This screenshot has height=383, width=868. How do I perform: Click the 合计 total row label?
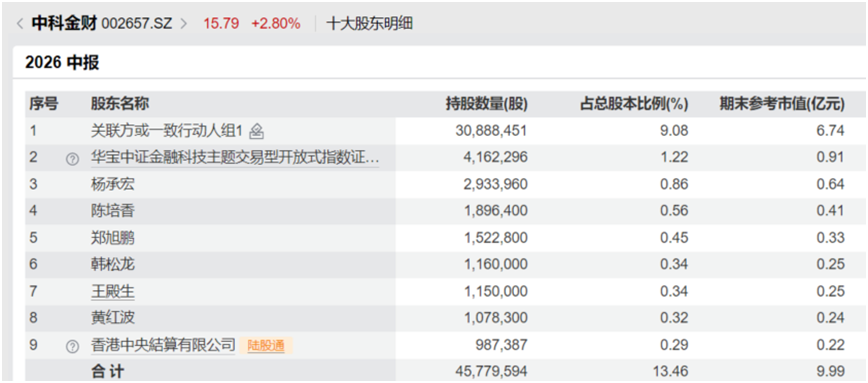tap(107, 371)
